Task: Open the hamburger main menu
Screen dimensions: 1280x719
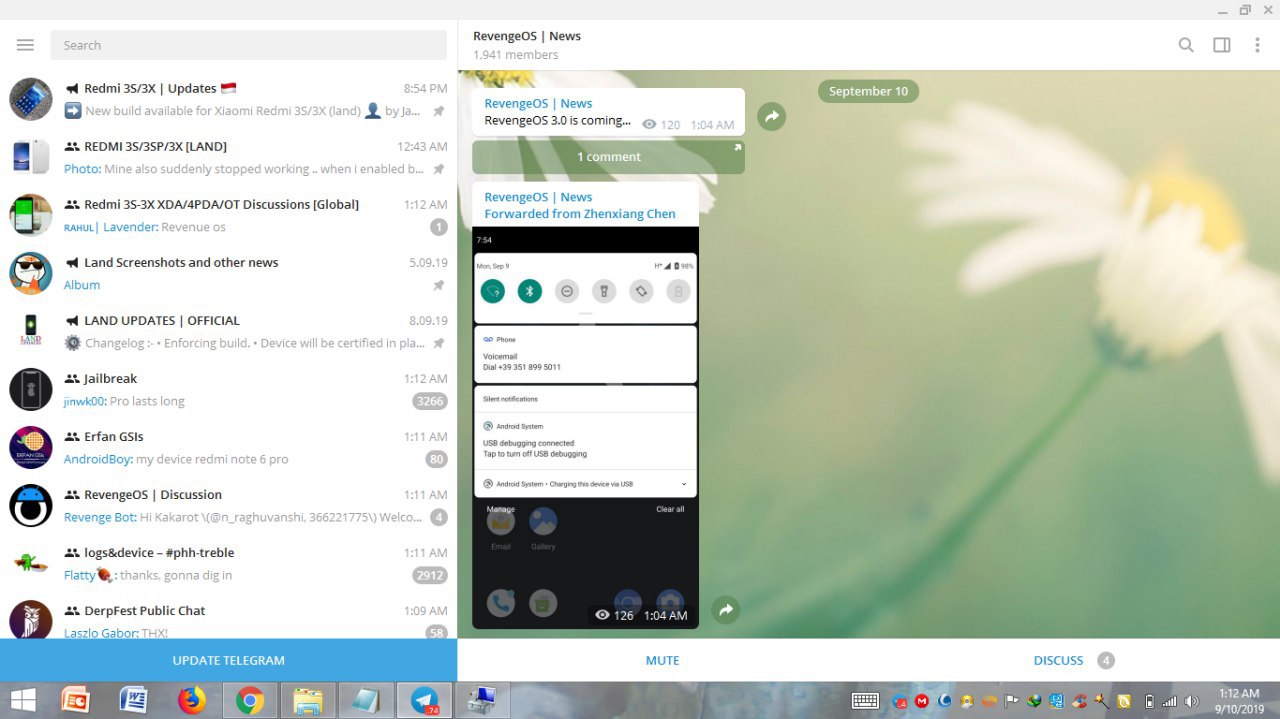Action: (x=25, y=45)
